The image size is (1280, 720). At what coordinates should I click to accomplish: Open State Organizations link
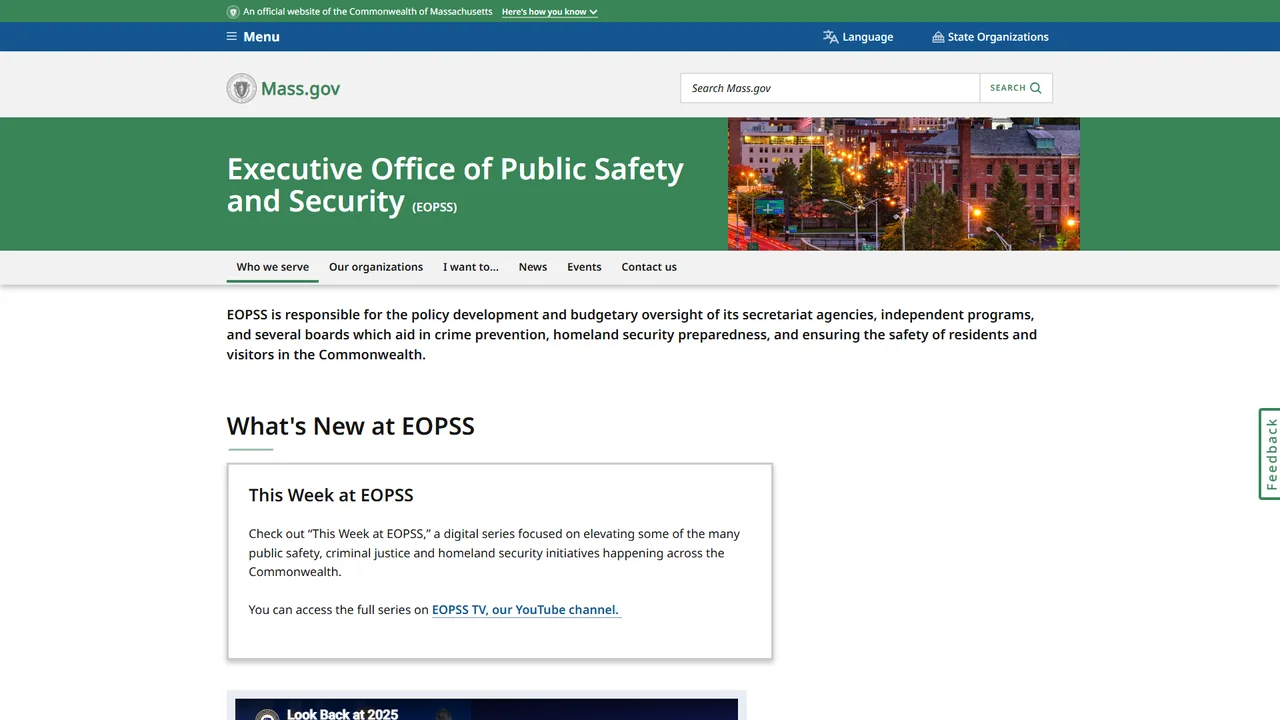pos(990,37)
